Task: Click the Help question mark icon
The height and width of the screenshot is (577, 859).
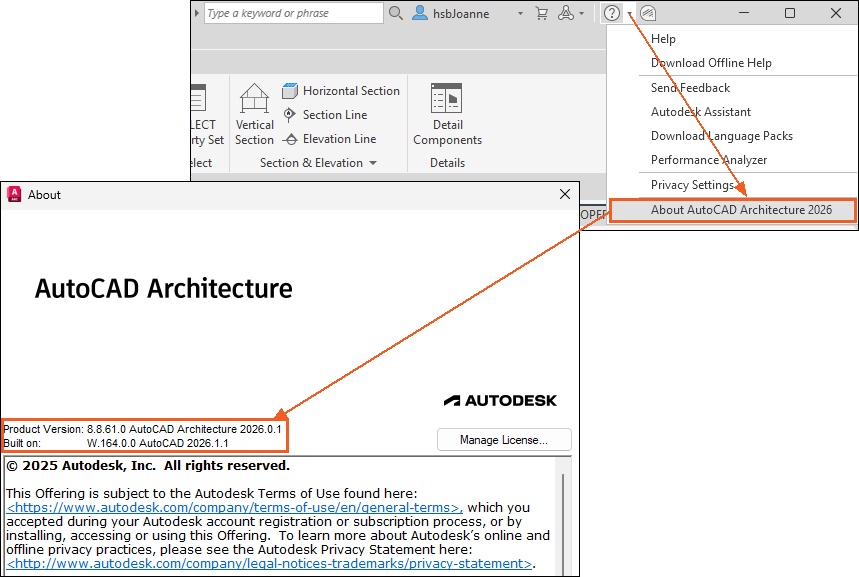Action: 612,13
